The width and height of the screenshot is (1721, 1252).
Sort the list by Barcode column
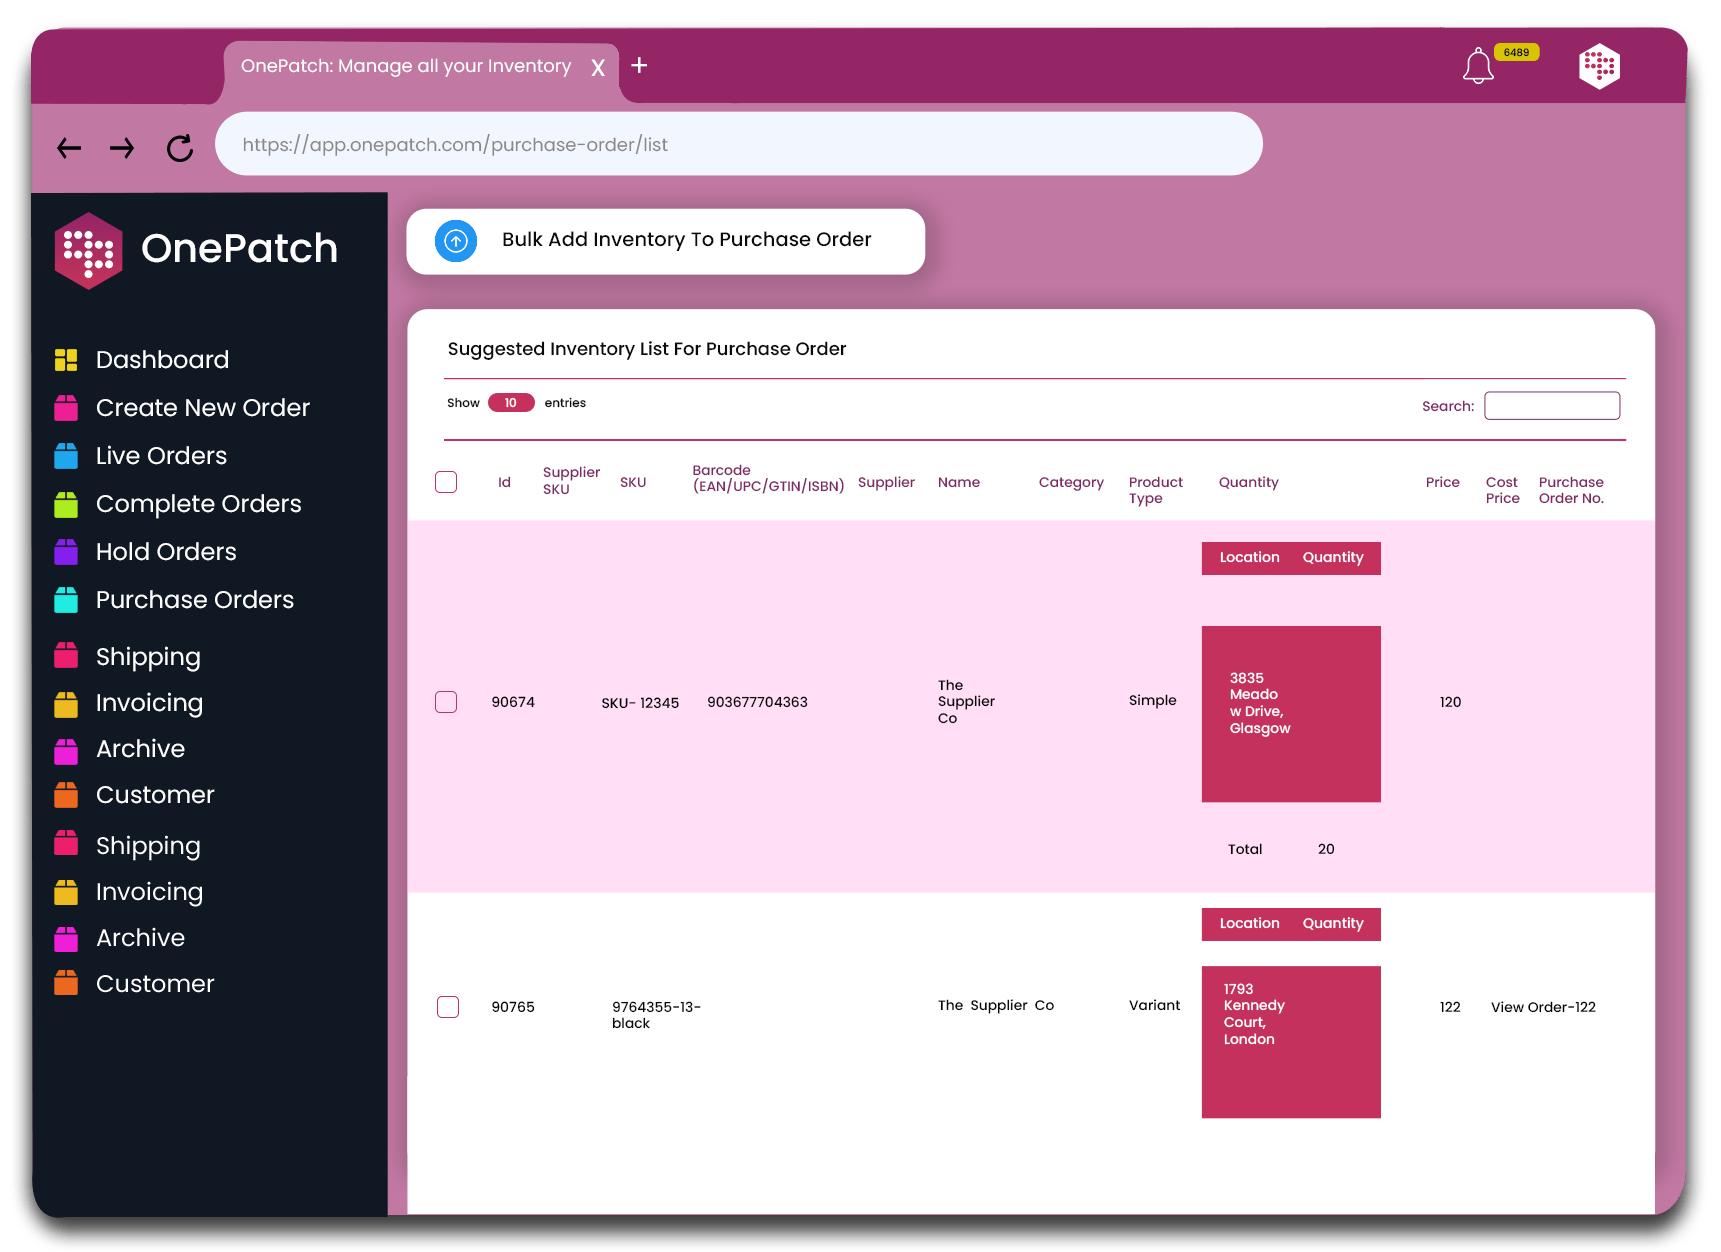pos(768,478)
